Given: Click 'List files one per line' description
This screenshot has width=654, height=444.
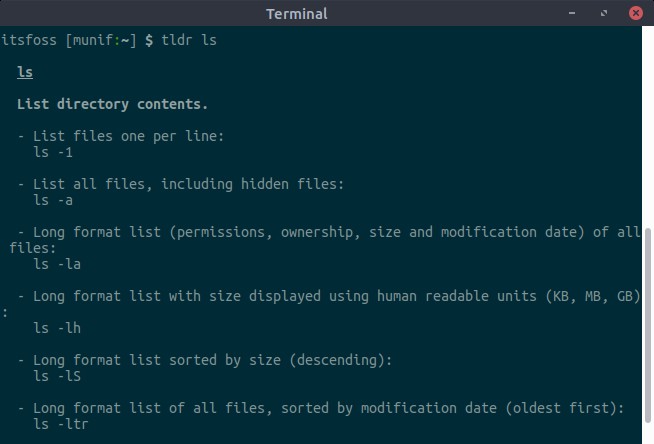Looking at the screenshot, I should (128, 136).
